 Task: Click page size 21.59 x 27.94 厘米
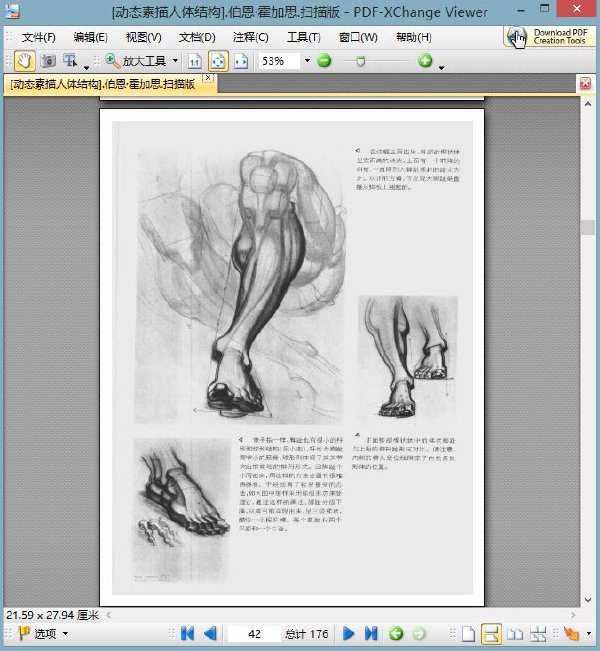click(52, 615)
